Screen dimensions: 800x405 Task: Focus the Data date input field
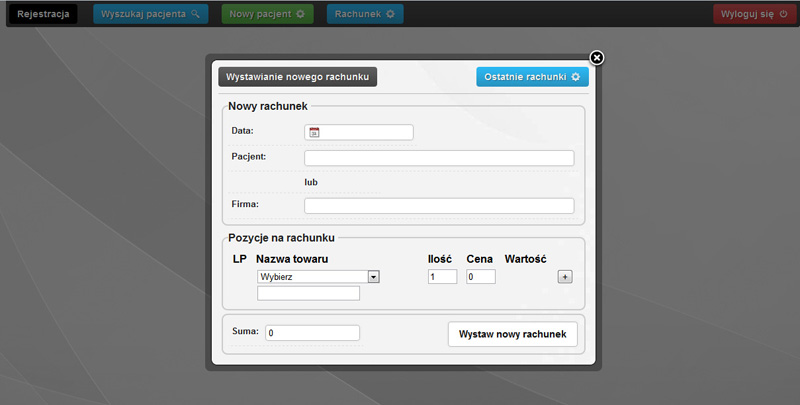[359, 133]
